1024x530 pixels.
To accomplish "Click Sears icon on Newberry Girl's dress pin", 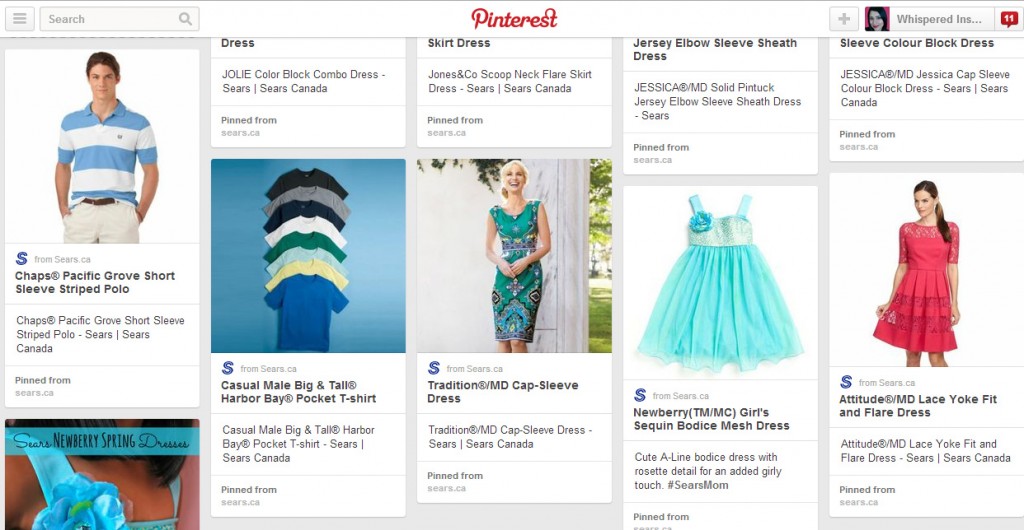I will (x=640, y=395).
